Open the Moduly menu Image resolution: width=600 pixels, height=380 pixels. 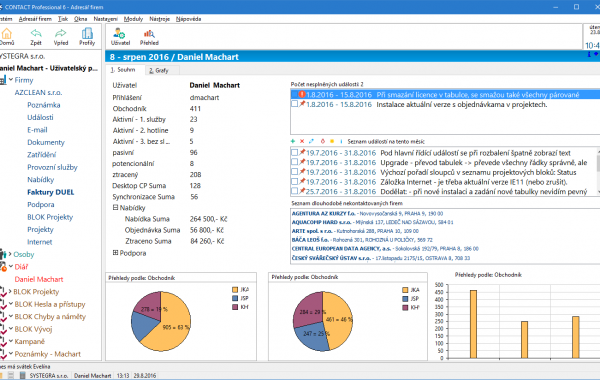tap(133, 19)
